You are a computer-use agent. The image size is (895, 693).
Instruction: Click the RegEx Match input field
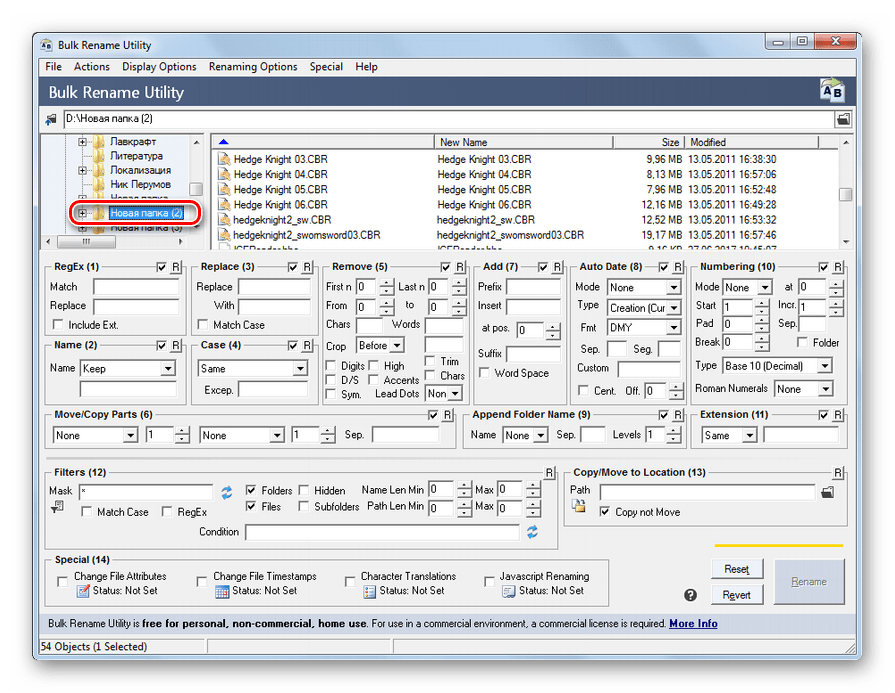tap(136, 287)
